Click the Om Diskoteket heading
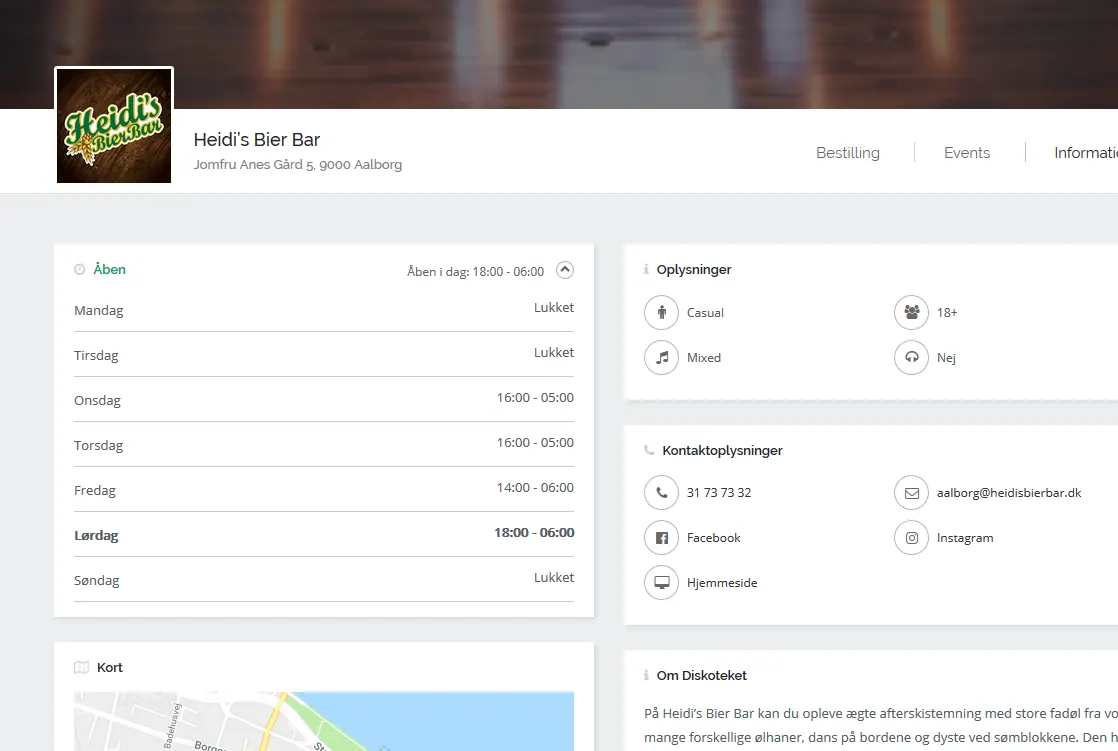Viewport: 1118px width, 751px height. (x=702, y=675)
